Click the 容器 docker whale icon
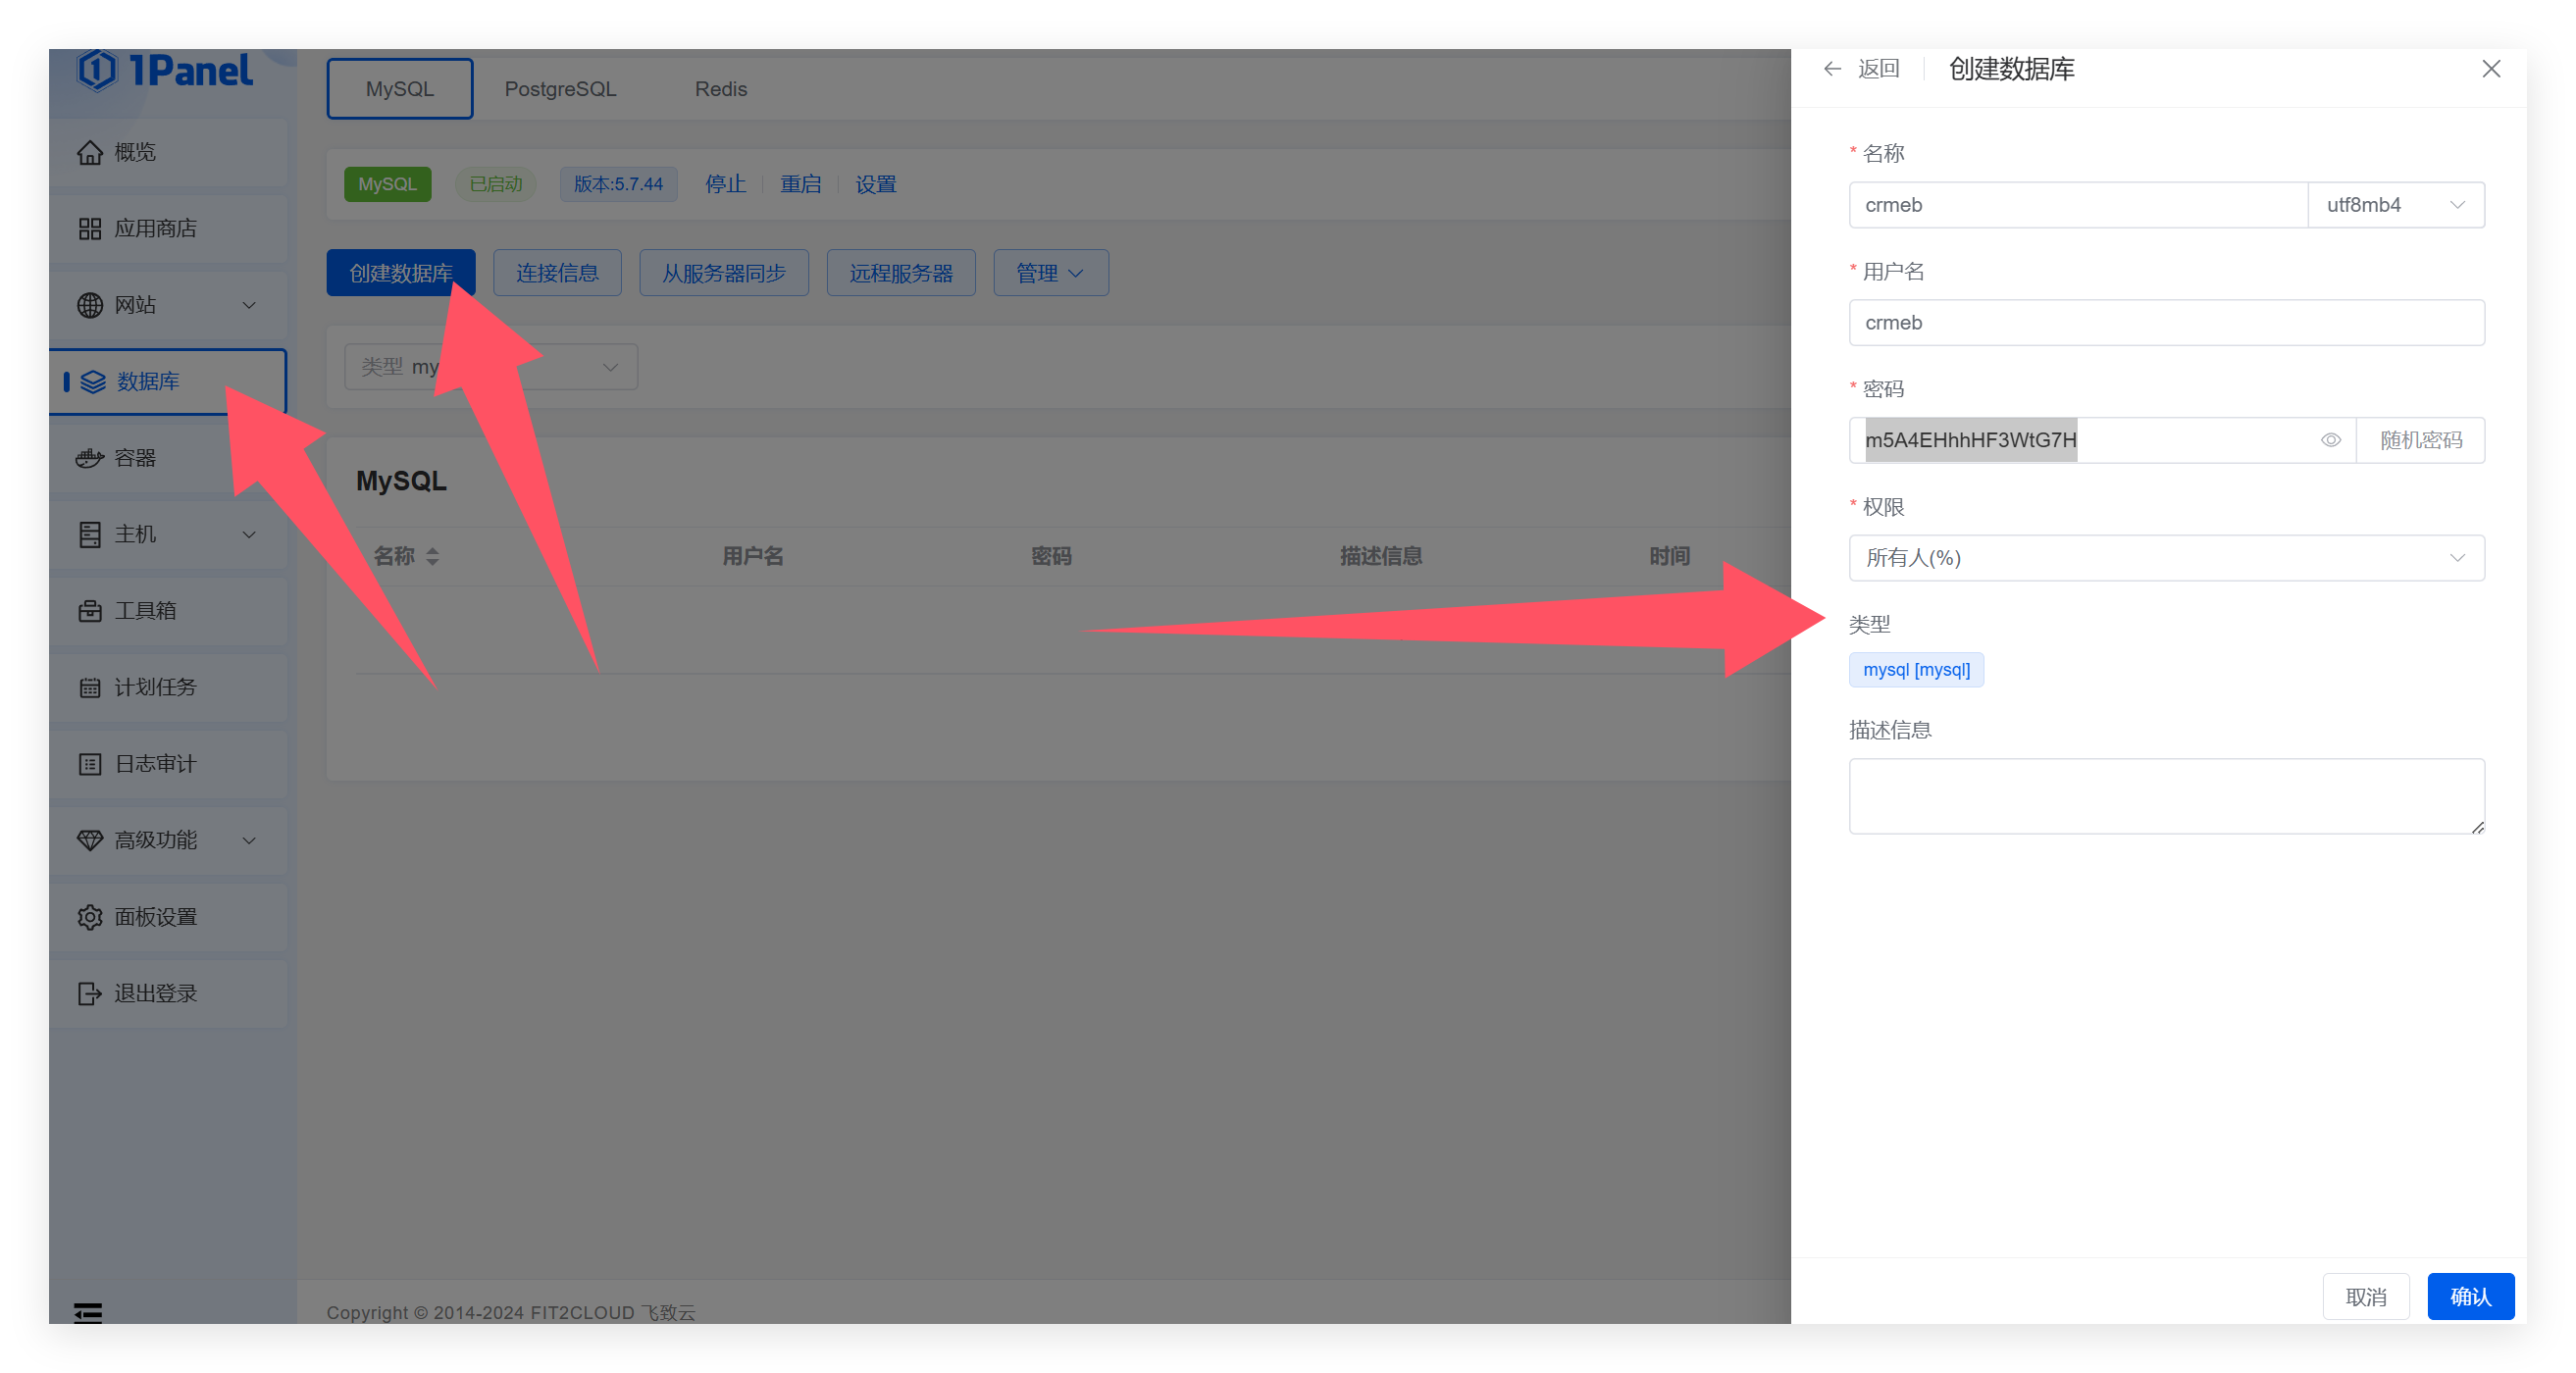Viewport: 2576px width, 1373px height. pos(90,458)
